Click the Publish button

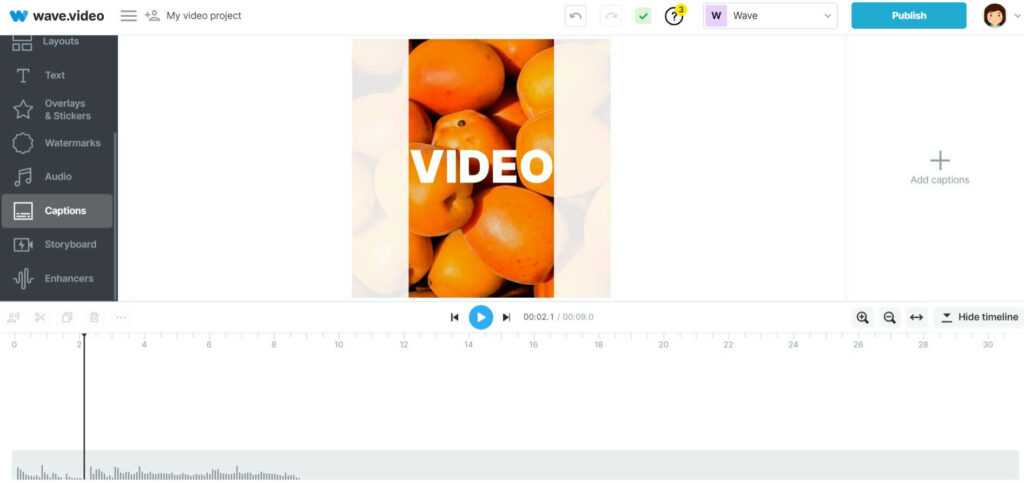[908, 16]
